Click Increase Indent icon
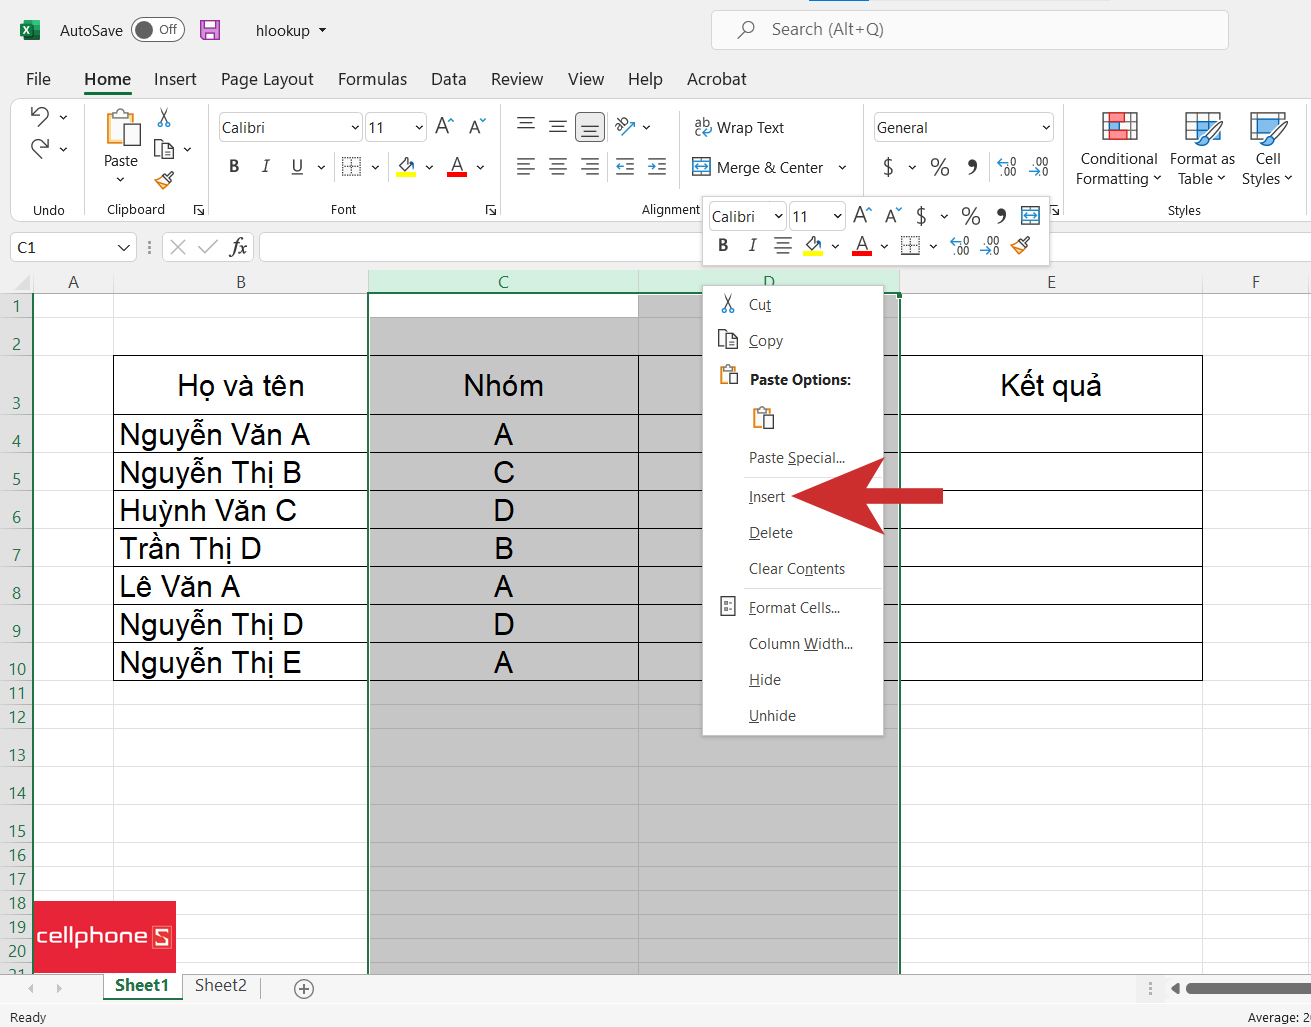 [657, 167]
